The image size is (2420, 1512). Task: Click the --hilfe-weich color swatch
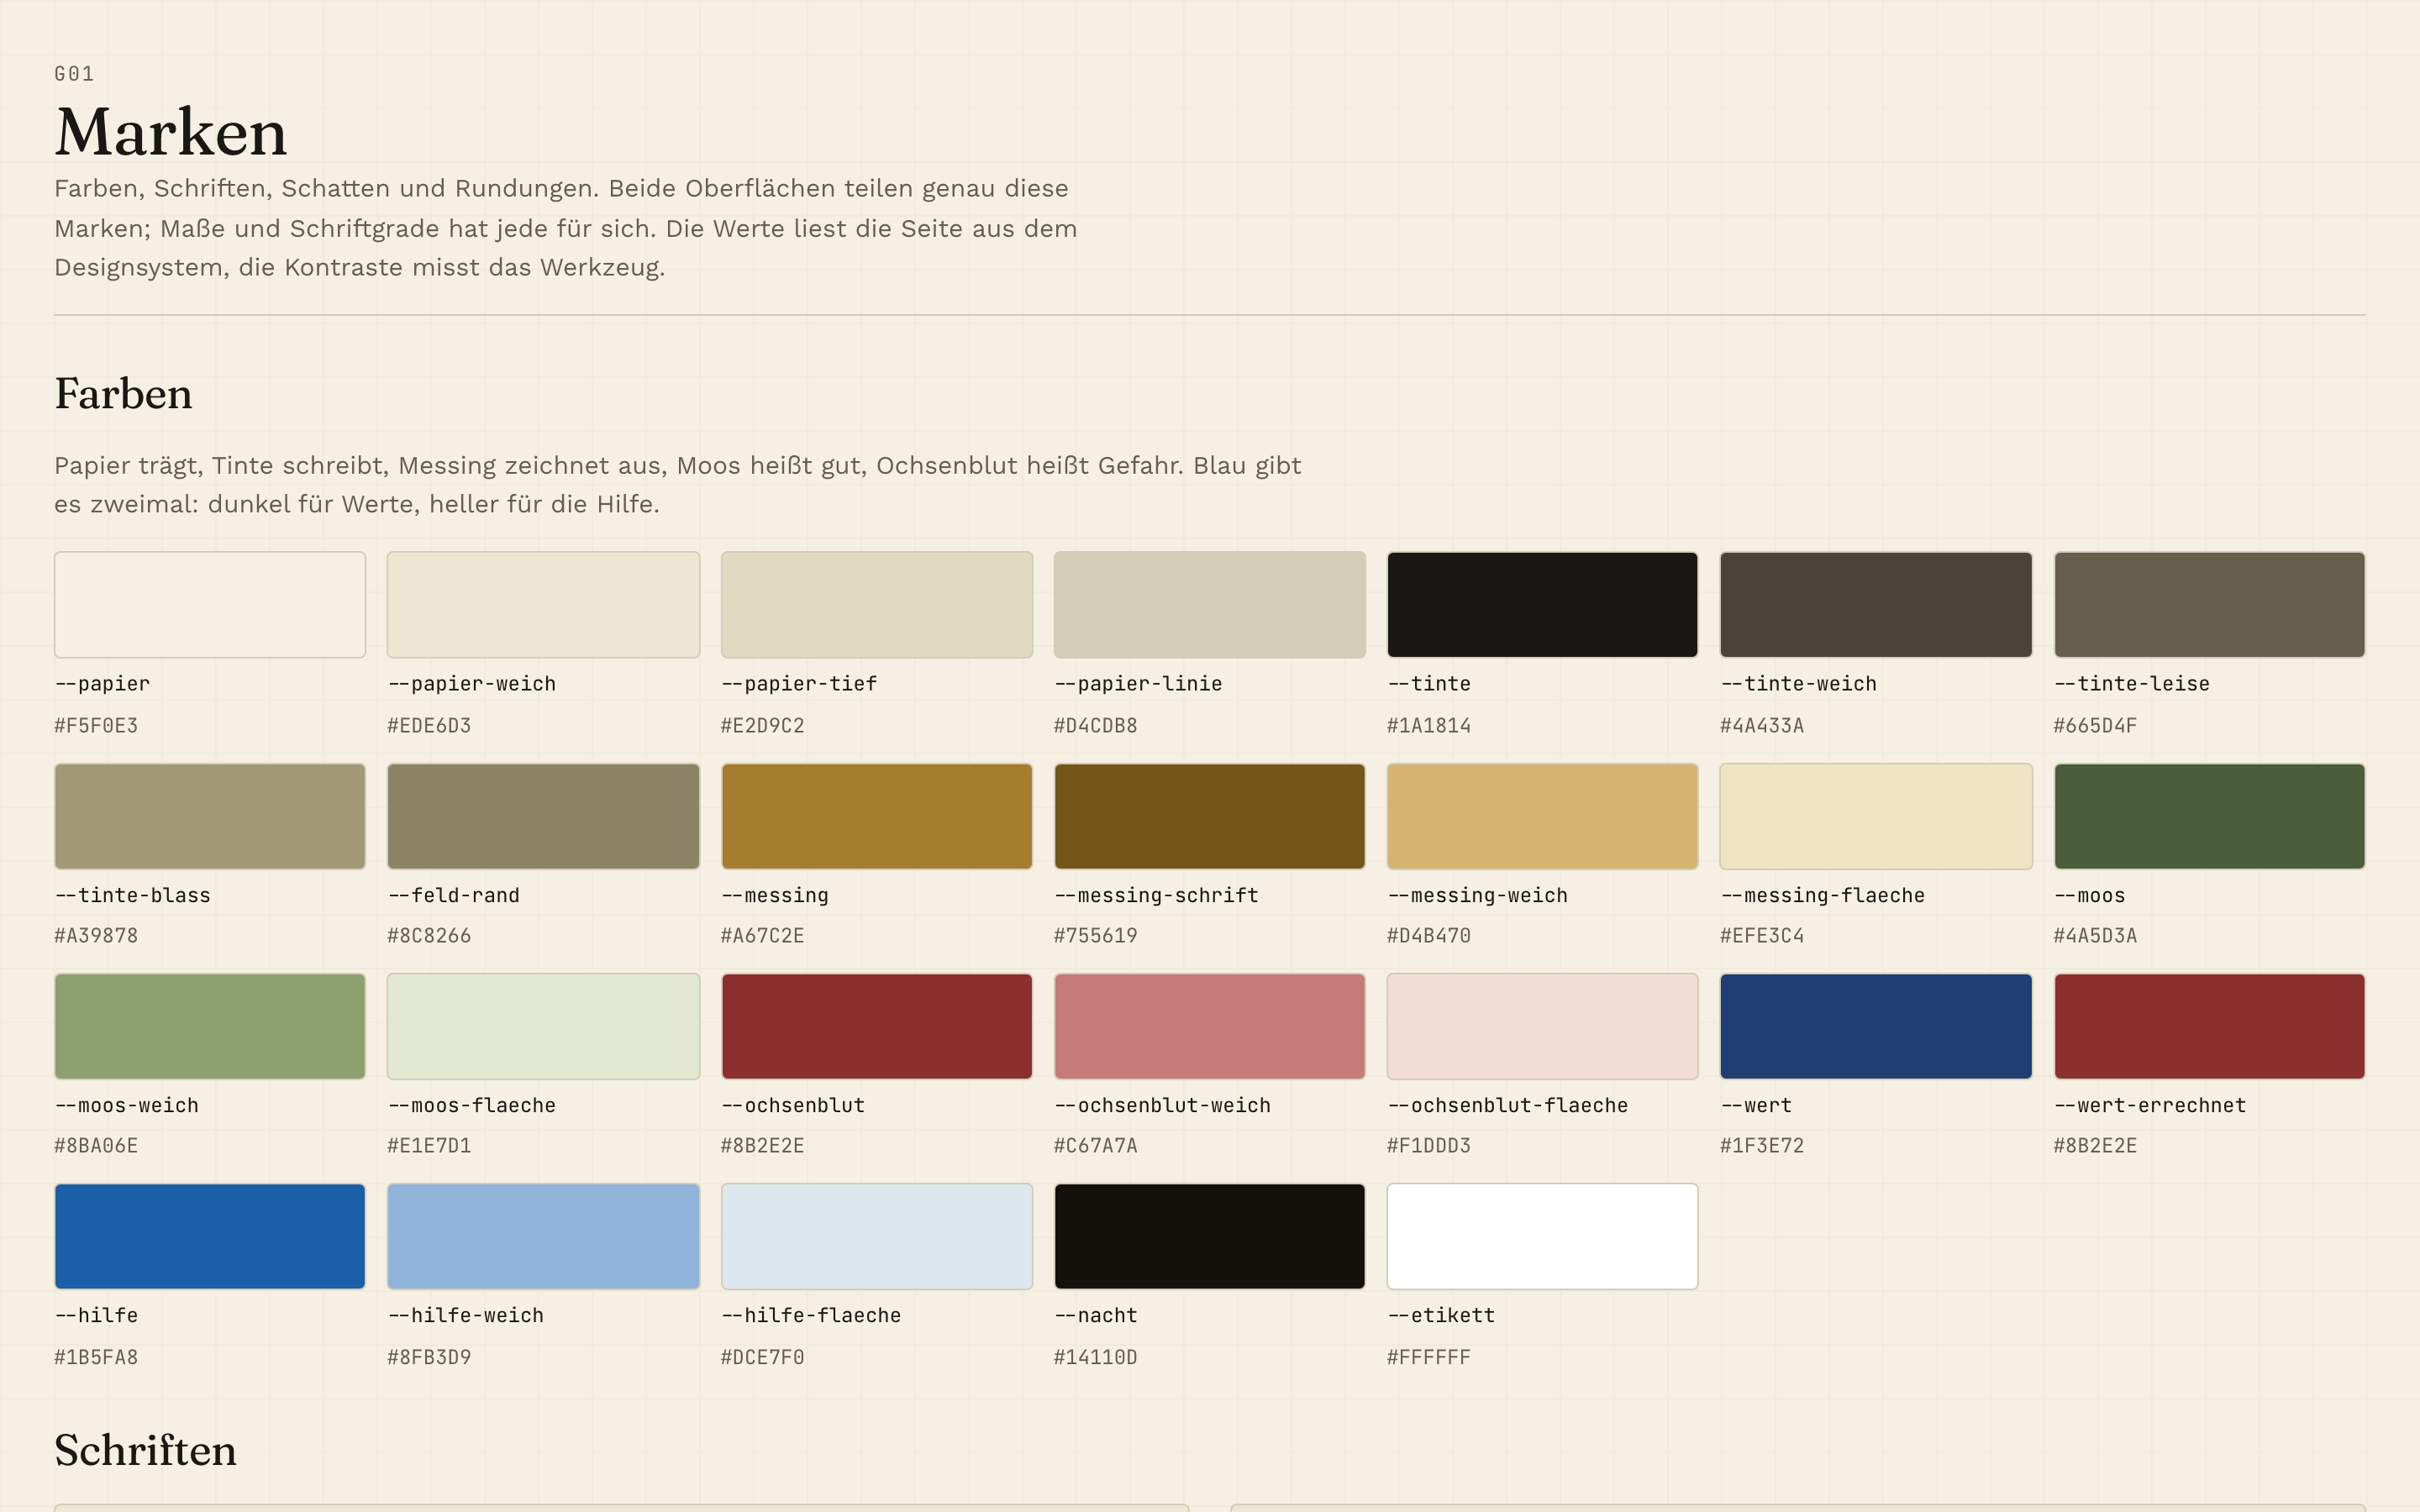pyautogui.click(x=543, y=1236)
